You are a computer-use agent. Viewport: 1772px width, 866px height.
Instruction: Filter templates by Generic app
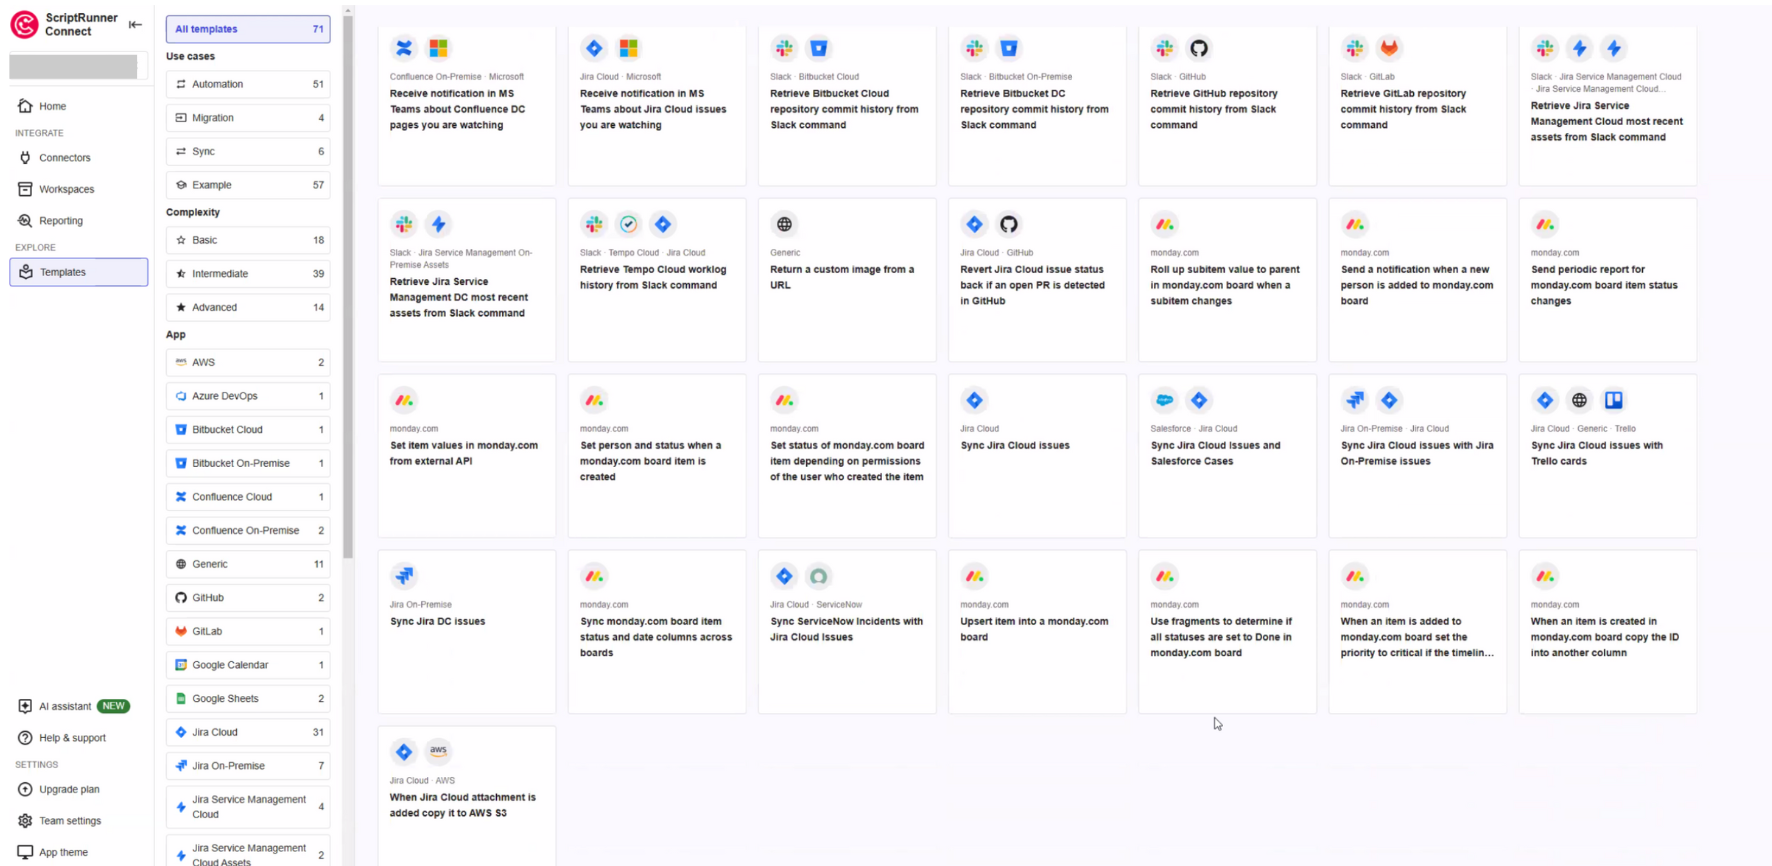(x=248, y=564)
